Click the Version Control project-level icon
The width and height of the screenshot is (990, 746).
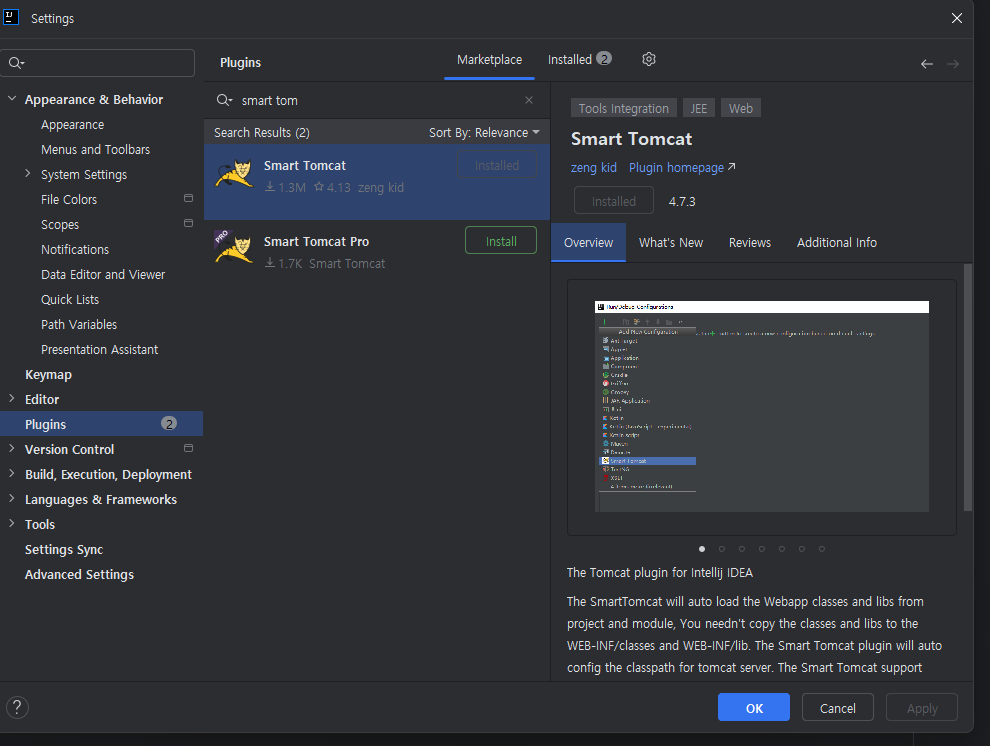click(x=188, y=448)
